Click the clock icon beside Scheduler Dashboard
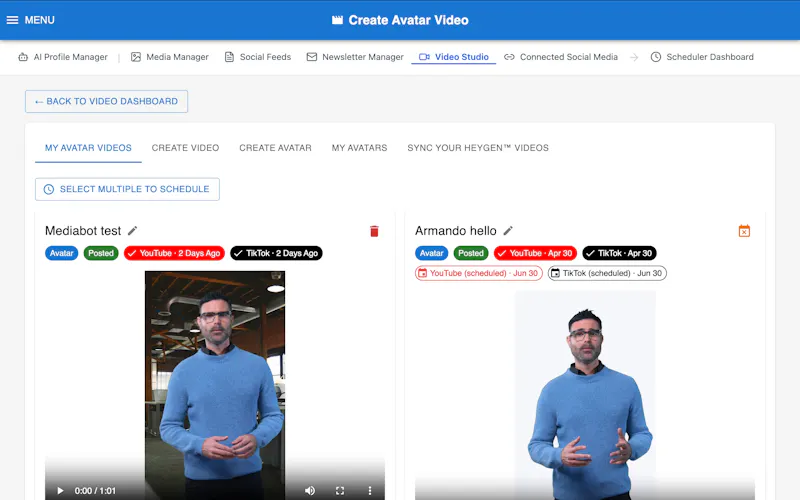 click(x=656, y=57)
